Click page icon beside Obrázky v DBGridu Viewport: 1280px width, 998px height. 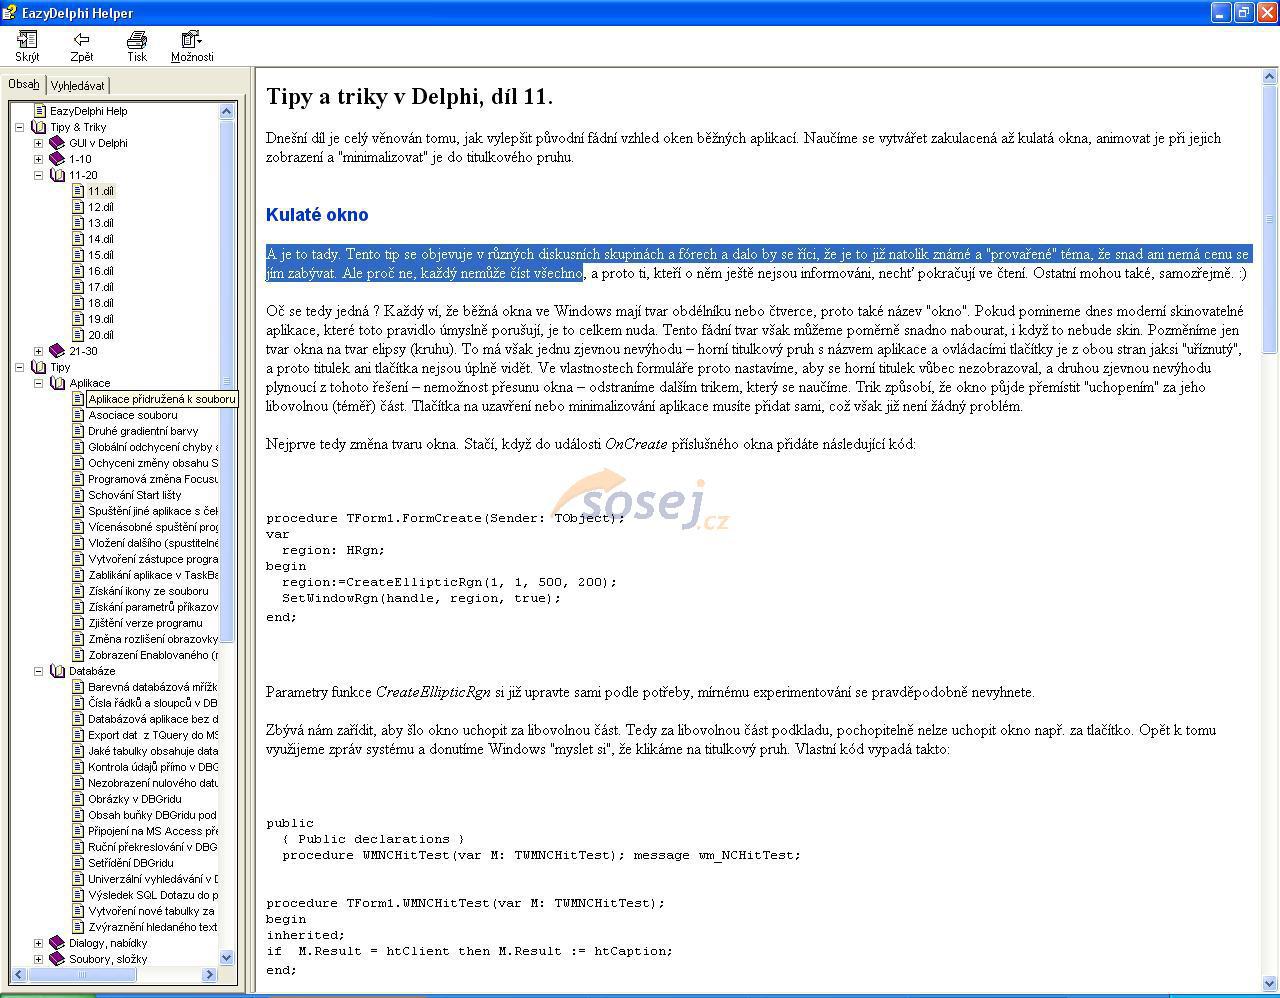[78, 799]
